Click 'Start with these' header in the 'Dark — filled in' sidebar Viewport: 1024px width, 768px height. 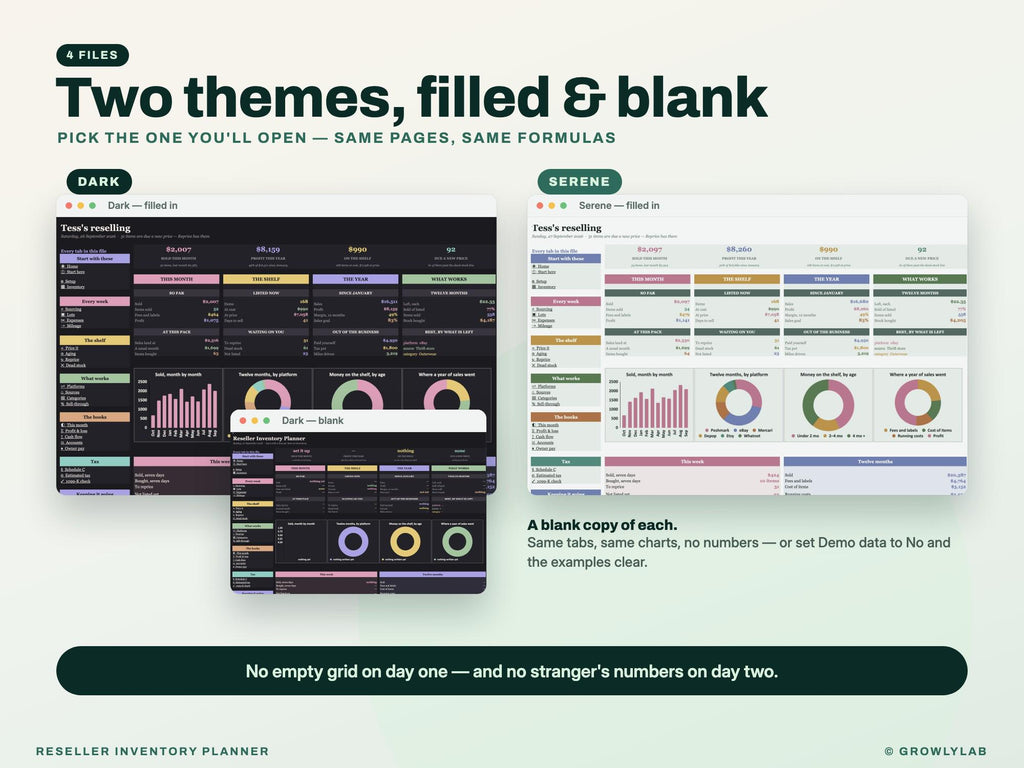pyautogui.click(x=95, y=259)
